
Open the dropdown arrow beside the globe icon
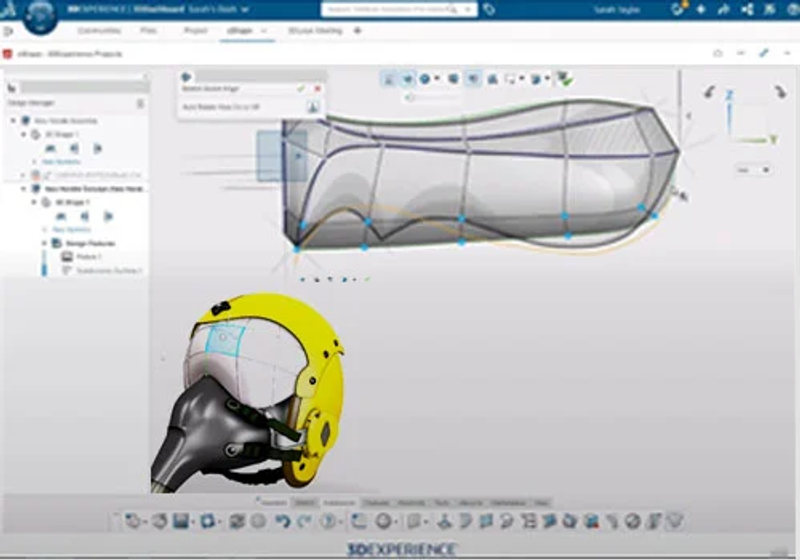tap(437, 79)
